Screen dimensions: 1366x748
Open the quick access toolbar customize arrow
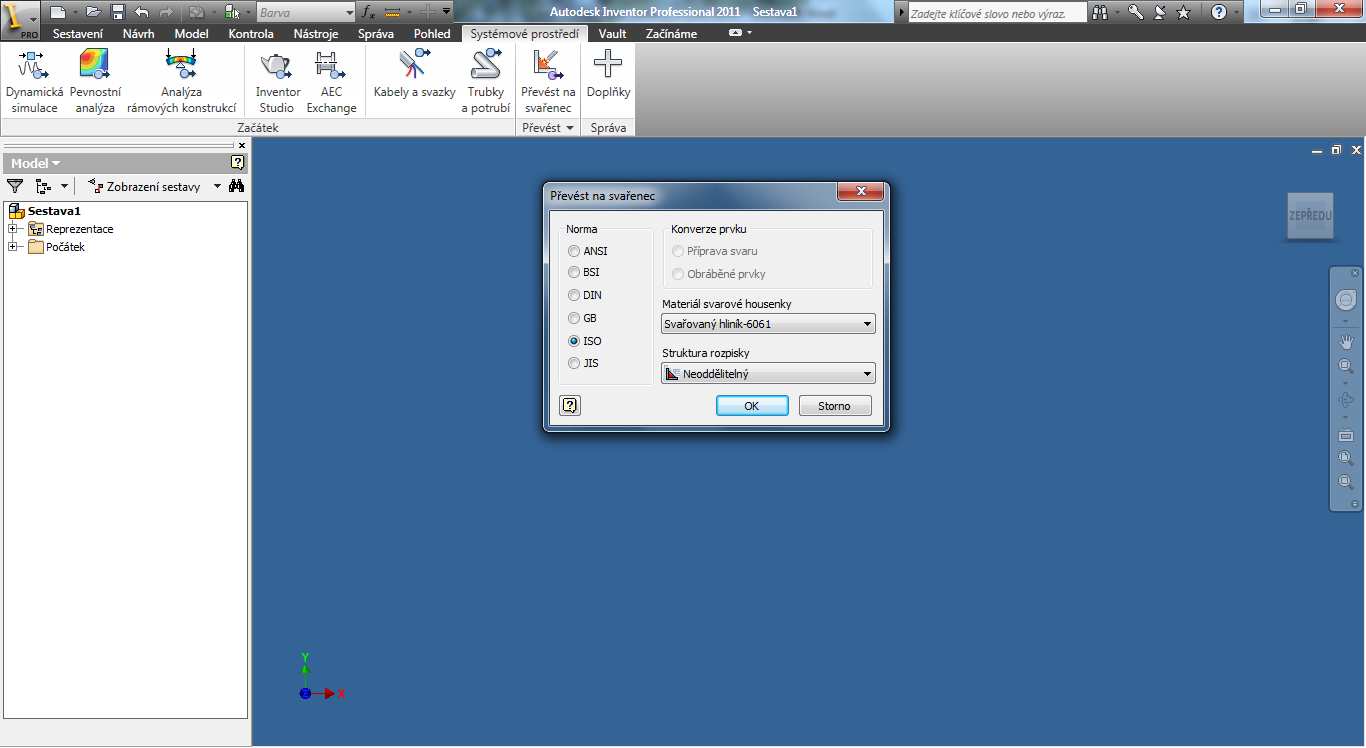pos(446,12)
